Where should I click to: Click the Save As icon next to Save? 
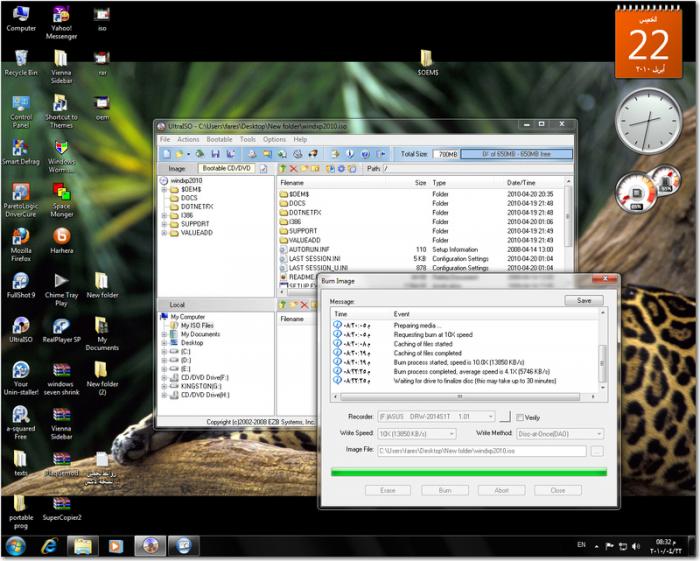230,154
